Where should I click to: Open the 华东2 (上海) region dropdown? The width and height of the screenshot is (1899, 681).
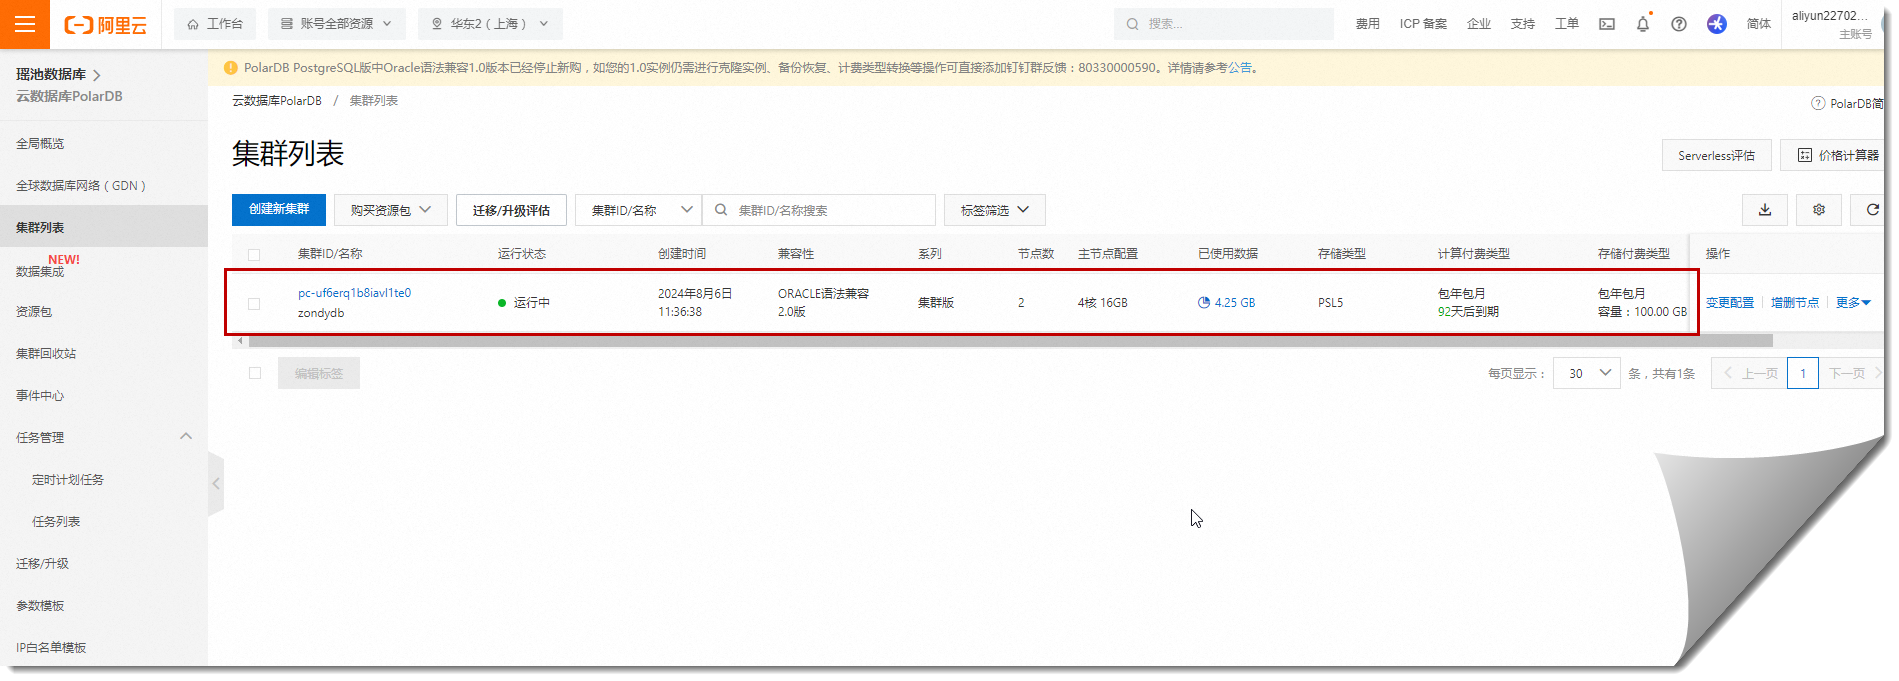click(490, 24)
